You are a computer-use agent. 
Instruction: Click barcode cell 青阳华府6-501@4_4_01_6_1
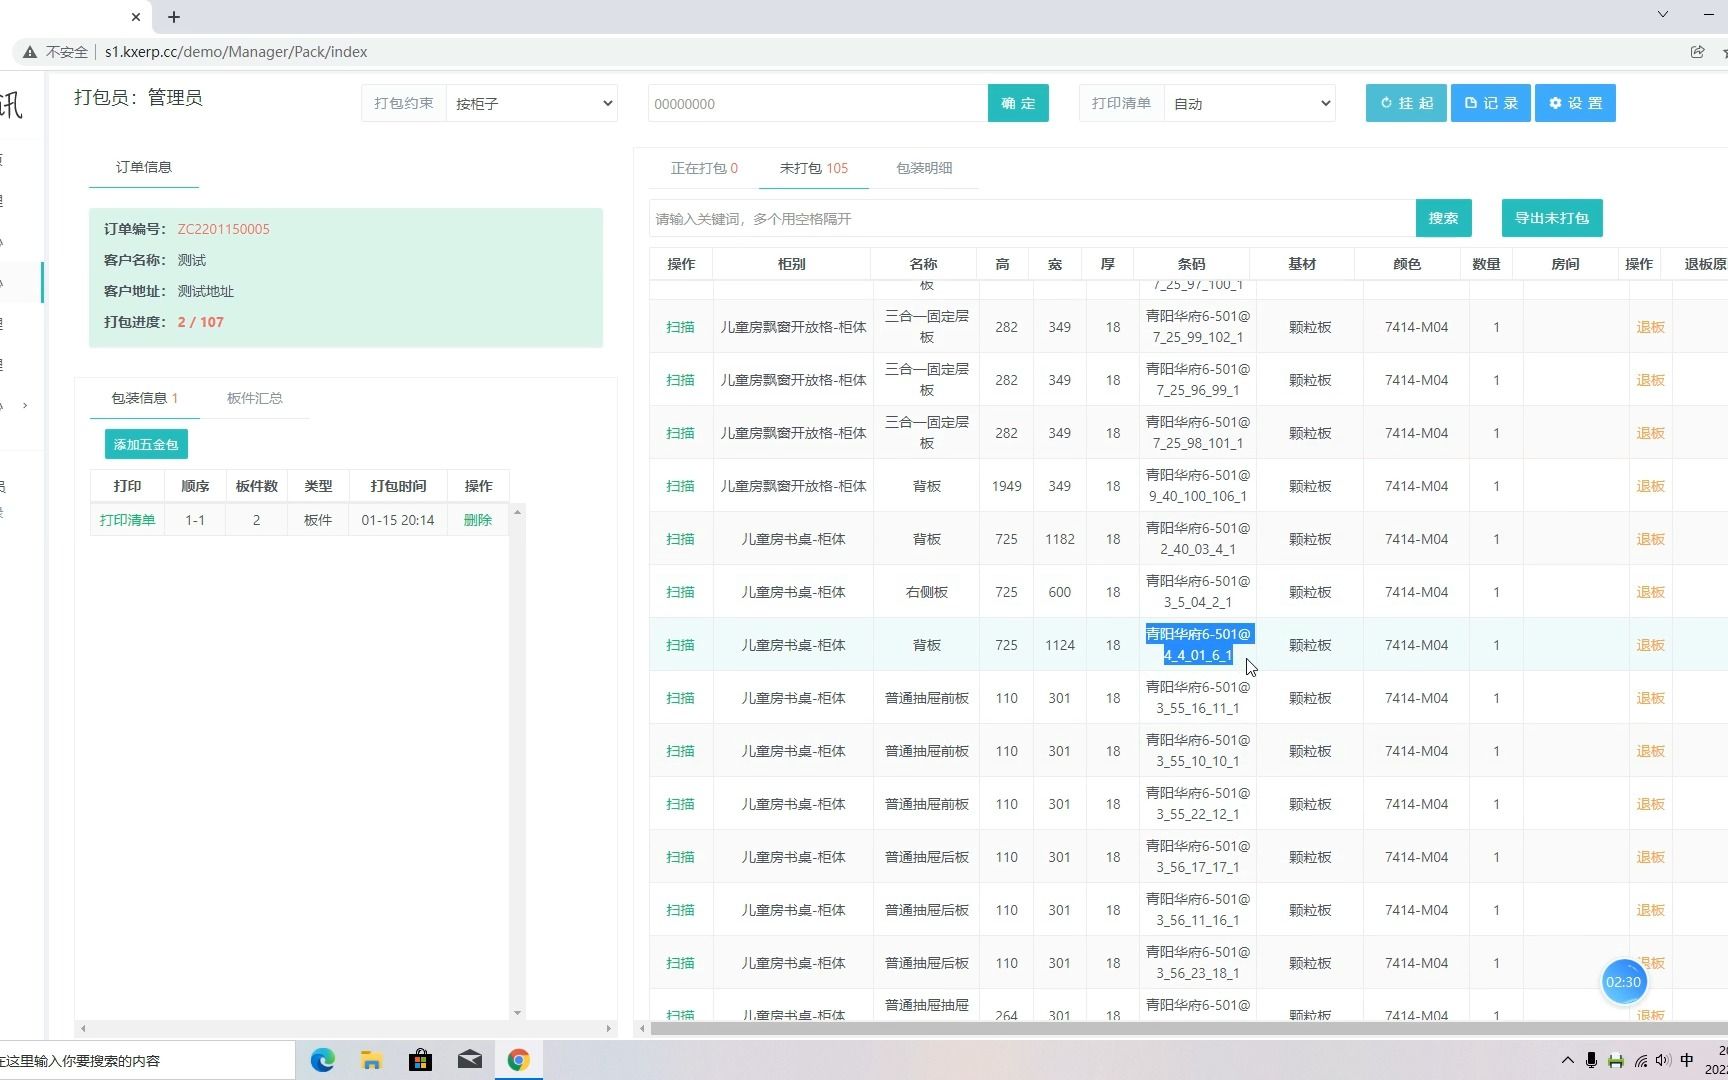[1198, 645]
